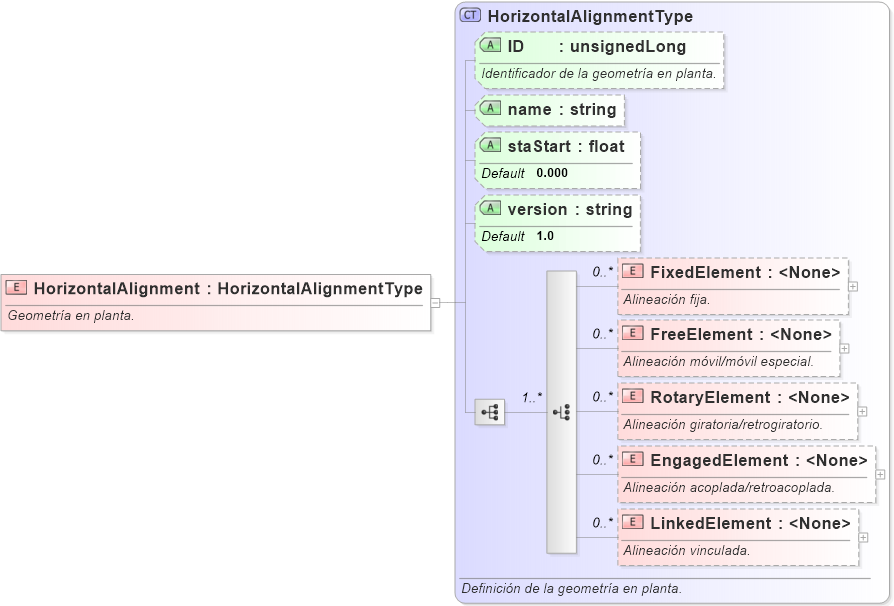Click the element icon of EngagedElement
The height and width of the screenshot is (606, 894).
[x=633, y=459]
